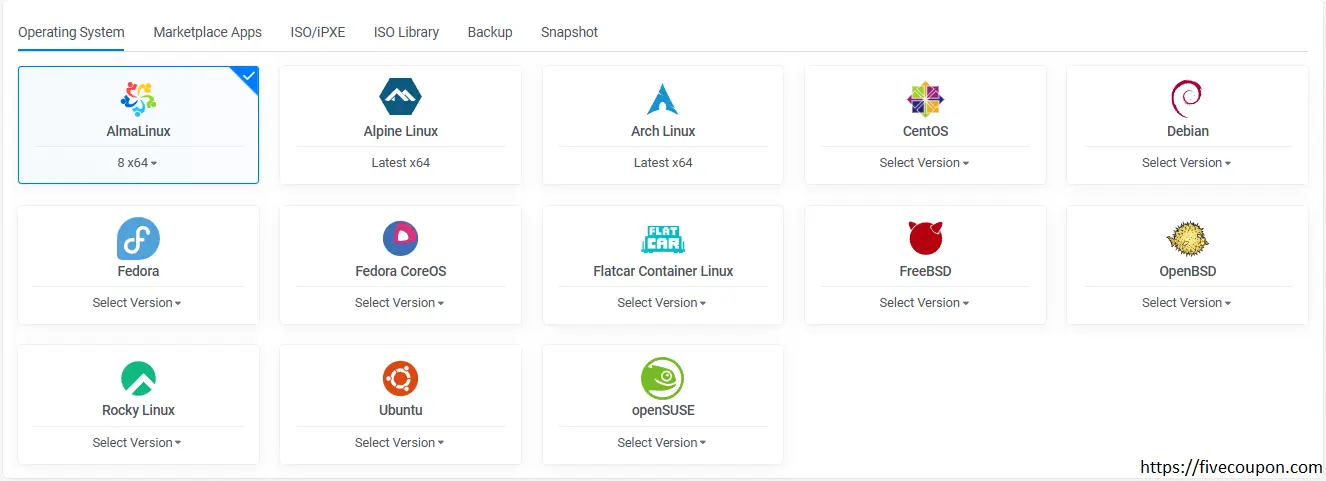
Task: Select the openSUSE chameleon logo
Action: click(663, 378)
